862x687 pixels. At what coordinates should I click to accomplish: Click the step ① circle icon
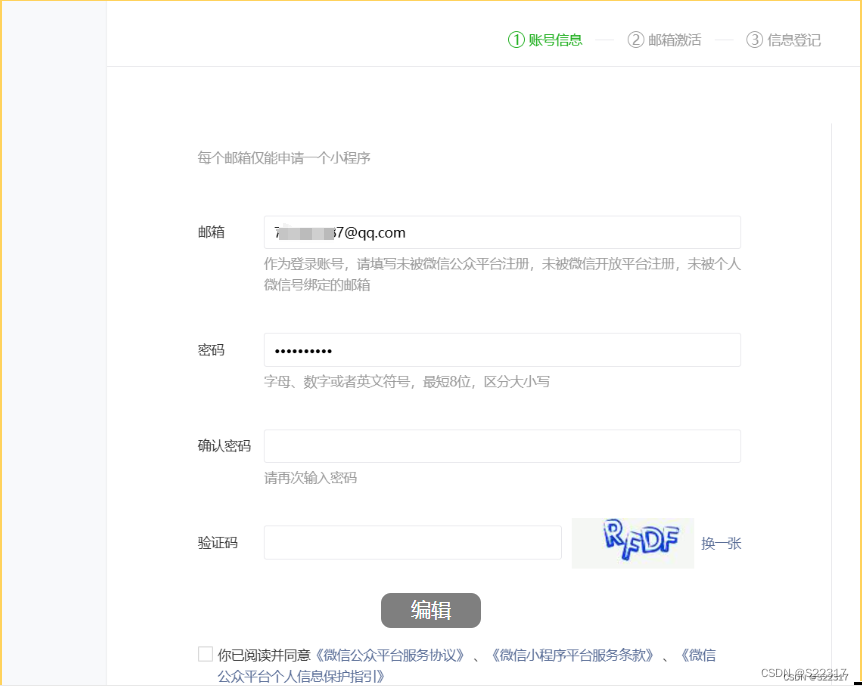(x=515, y=40)
